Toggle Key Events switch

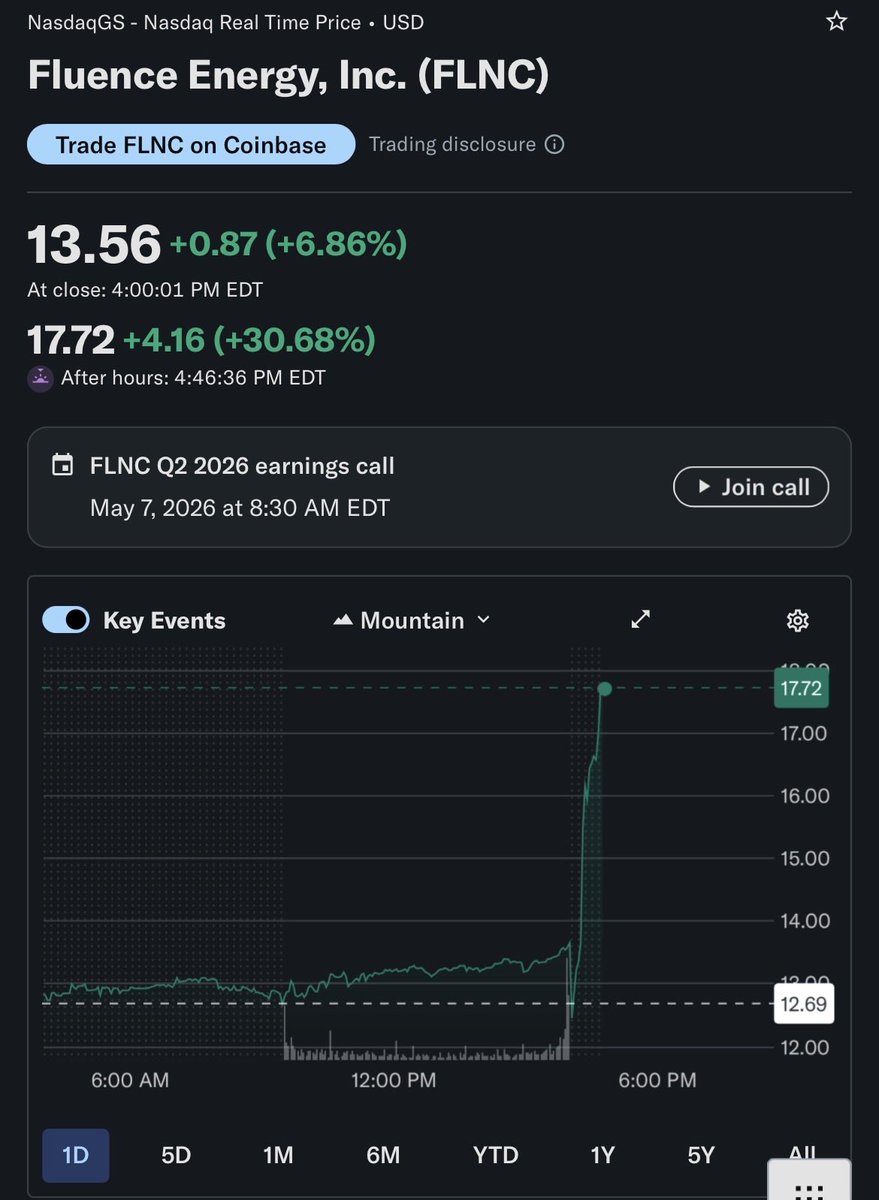pyautogui.click(x=66, y=620)
